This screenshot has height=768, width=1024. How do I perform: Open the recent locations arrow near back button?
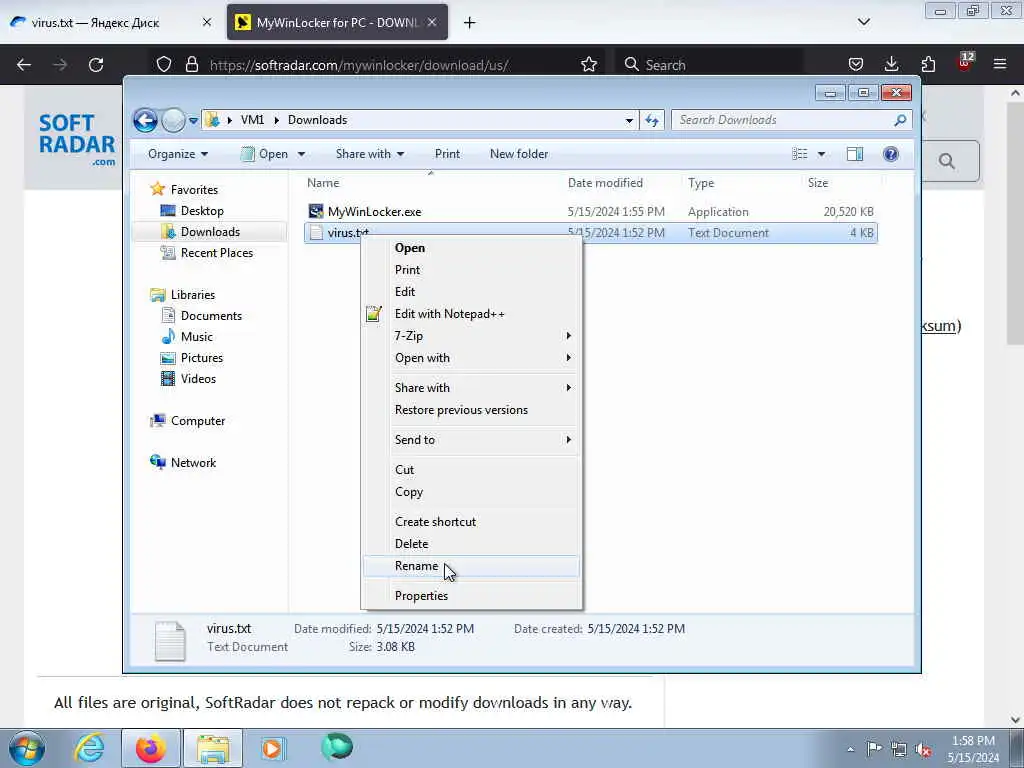[193, 120]
